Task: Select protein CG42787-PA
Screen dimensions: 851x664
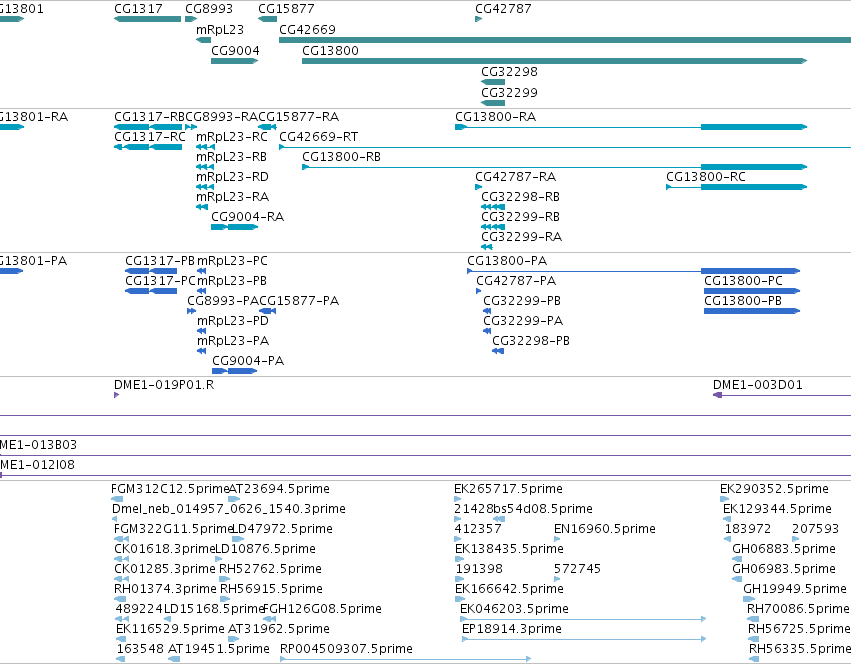Action: click(x=516, y=281)
